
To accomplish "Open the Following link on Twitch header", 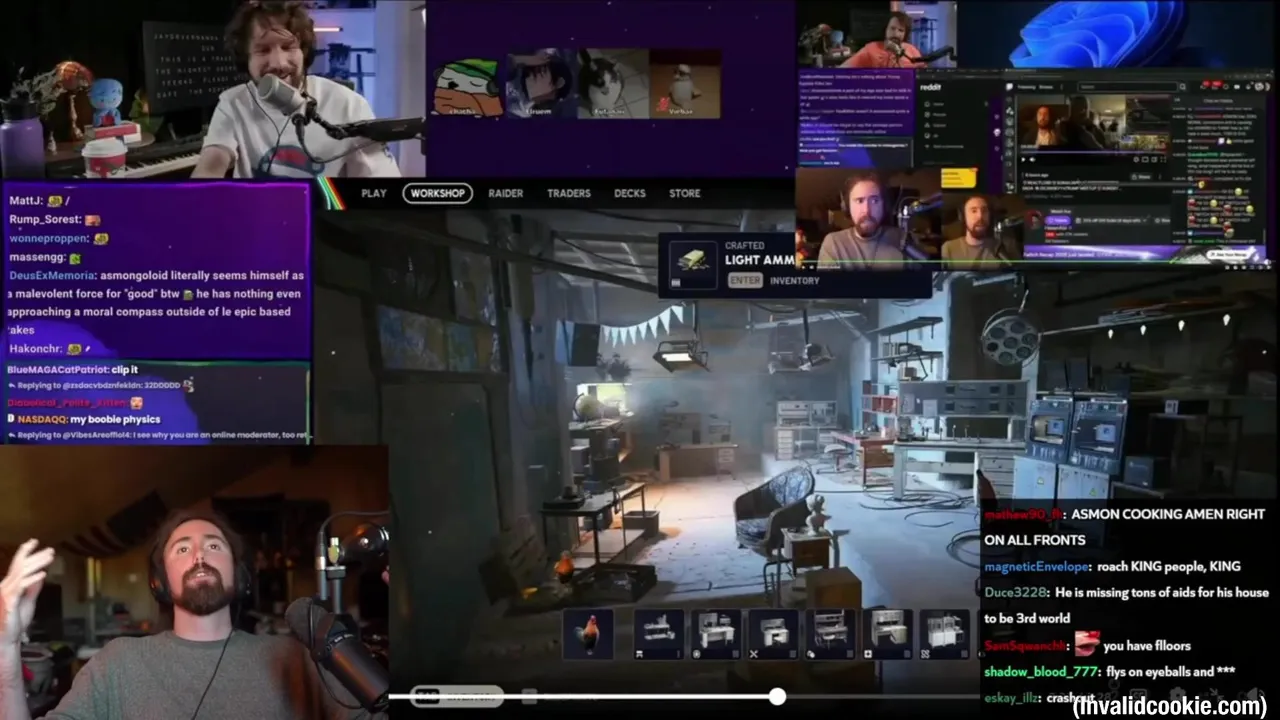I will [x=1027, y=87].
